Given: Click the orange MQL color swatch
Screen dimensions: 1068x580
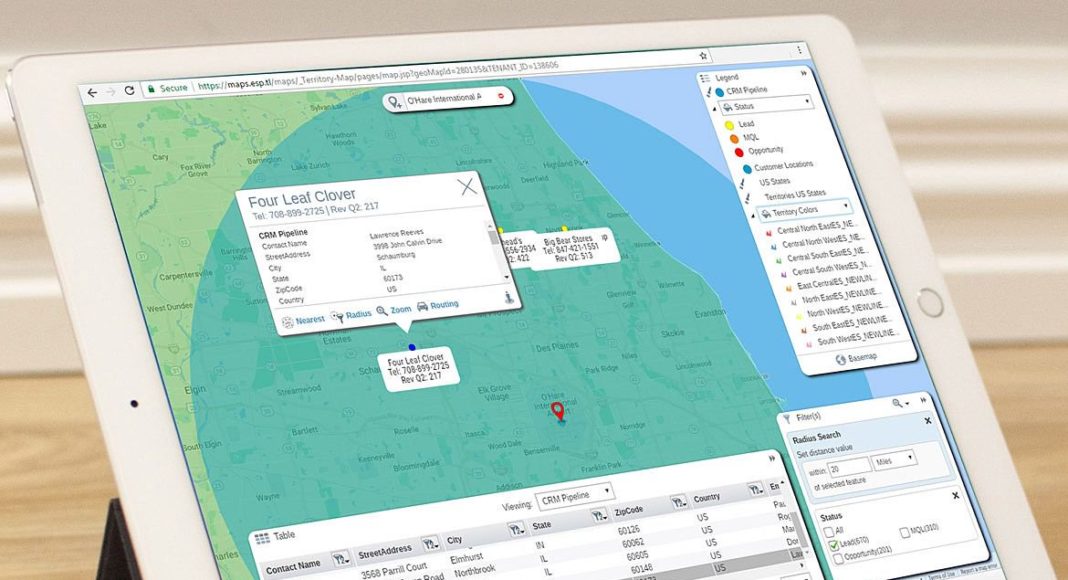Looking at the screenshot, I should click(x=734, y=140).
